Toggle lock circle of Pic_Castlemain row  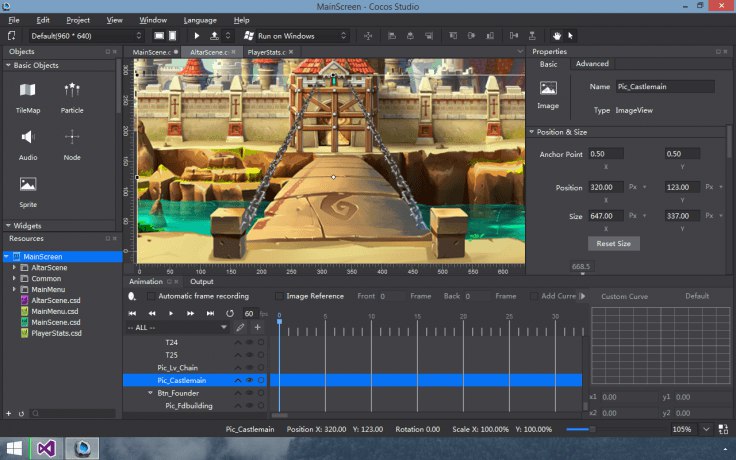(x=261, y=380)
